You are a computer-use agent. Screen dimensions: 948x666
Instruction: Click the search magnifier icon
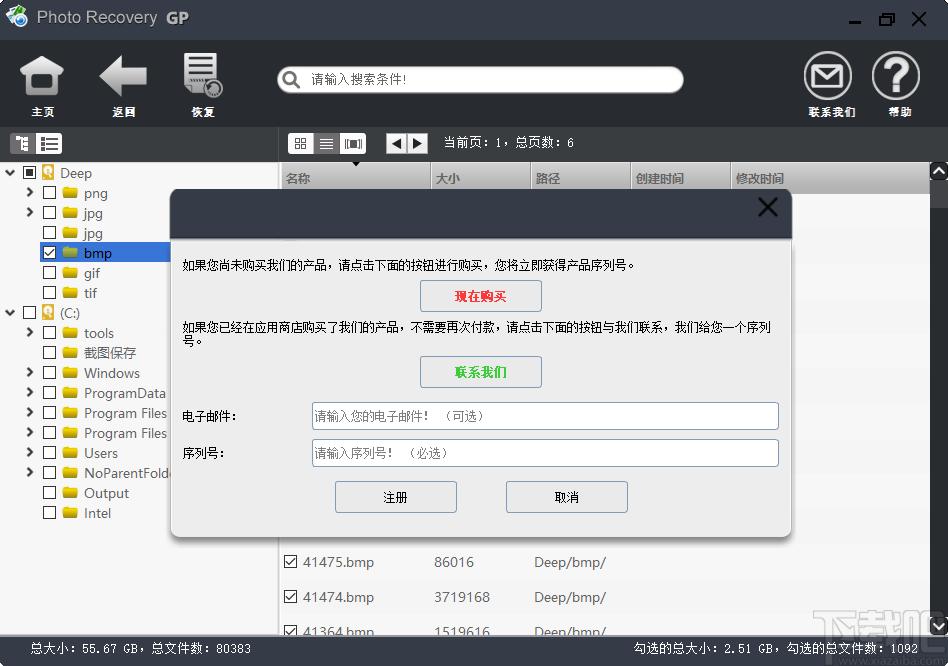tap(291, 80)
